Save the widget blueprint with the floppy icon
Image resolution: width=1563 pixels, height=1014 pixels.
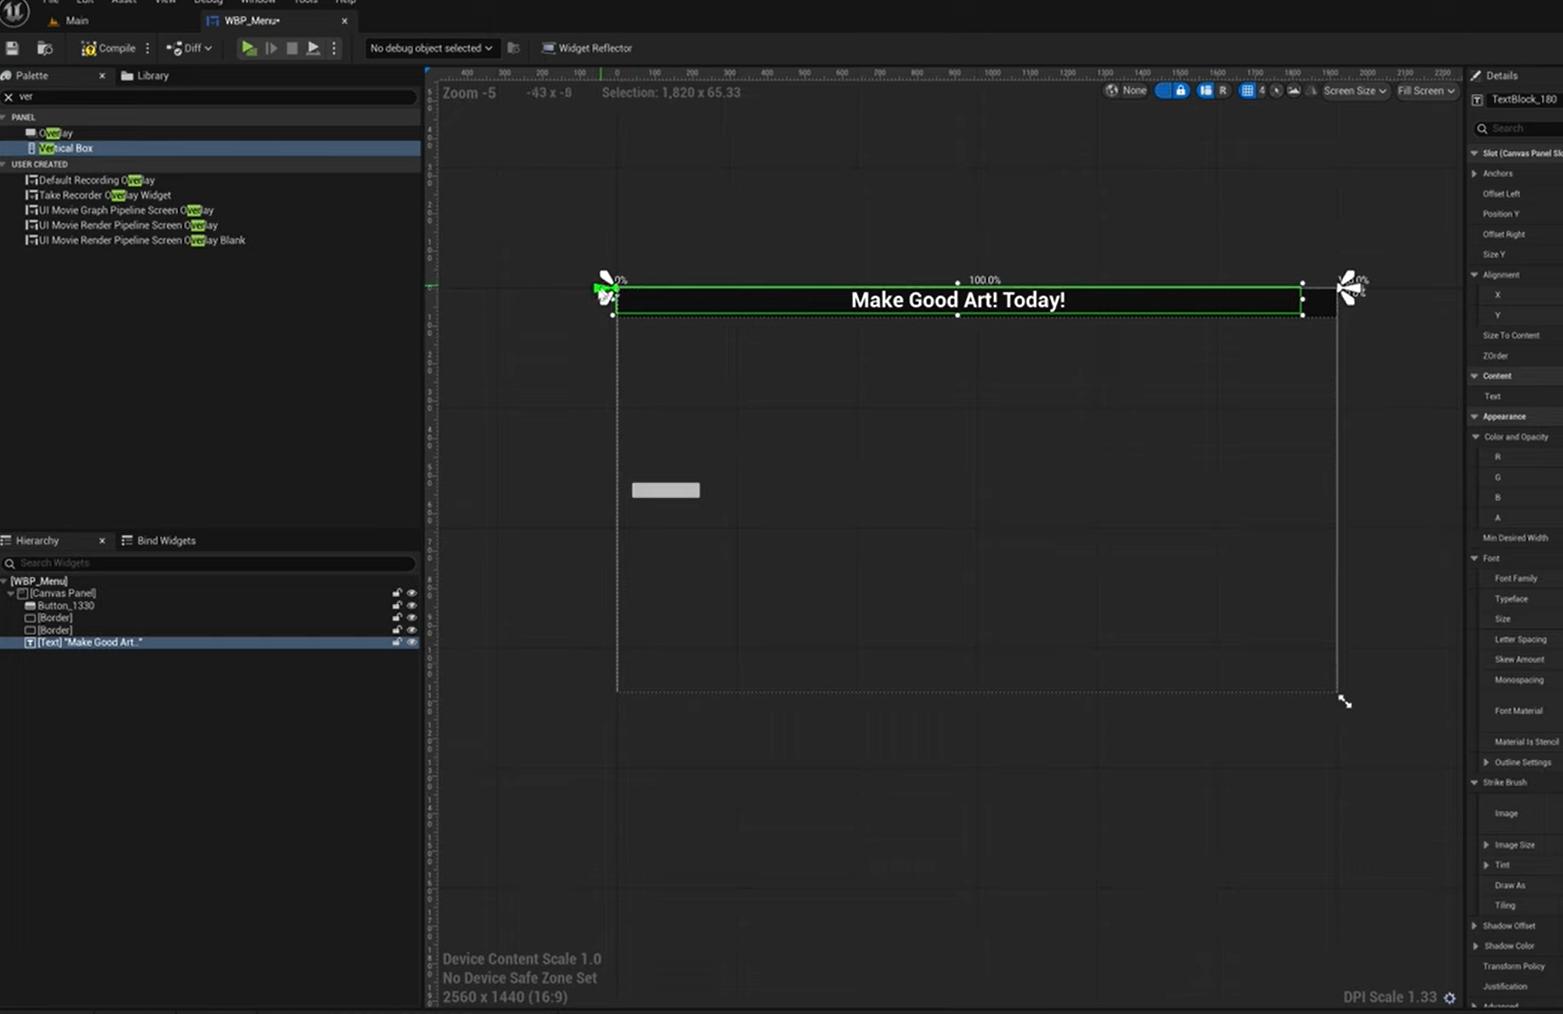tap(13, 48)
